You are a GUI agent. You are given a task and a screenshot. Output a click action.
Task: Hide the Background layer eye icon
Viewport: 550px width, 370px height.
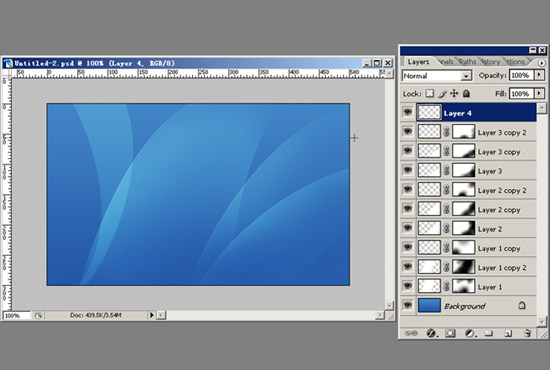pyautogui.click(x=408, y=305)
